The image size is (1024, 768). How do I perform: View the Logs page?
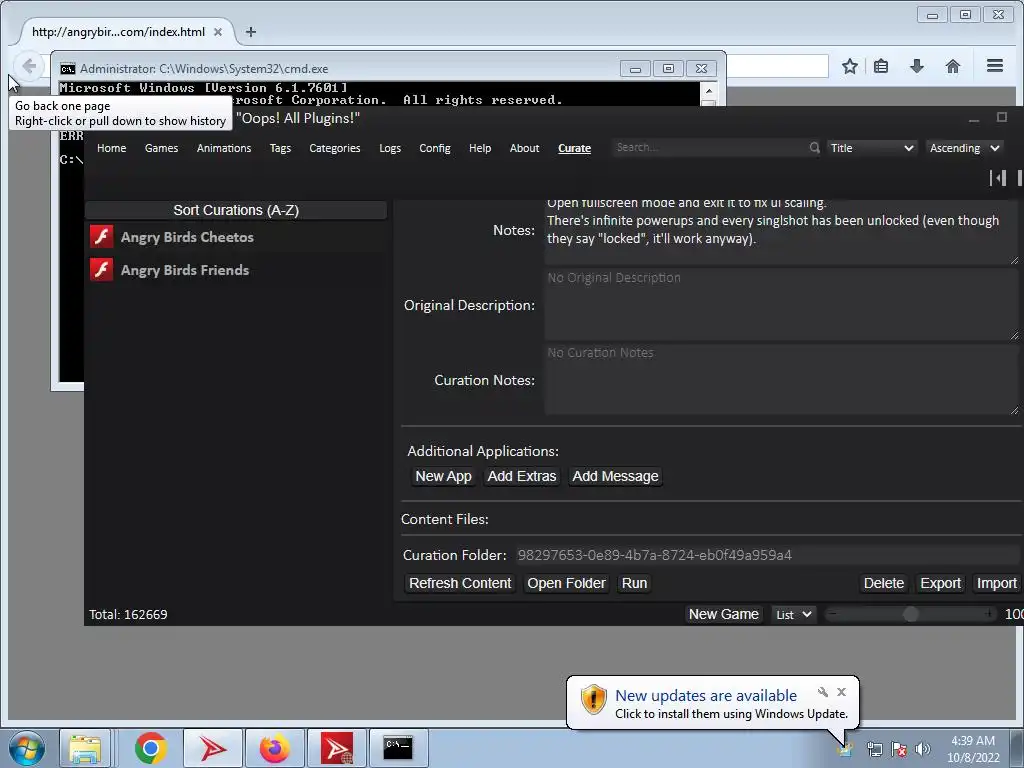coord(390,148)
